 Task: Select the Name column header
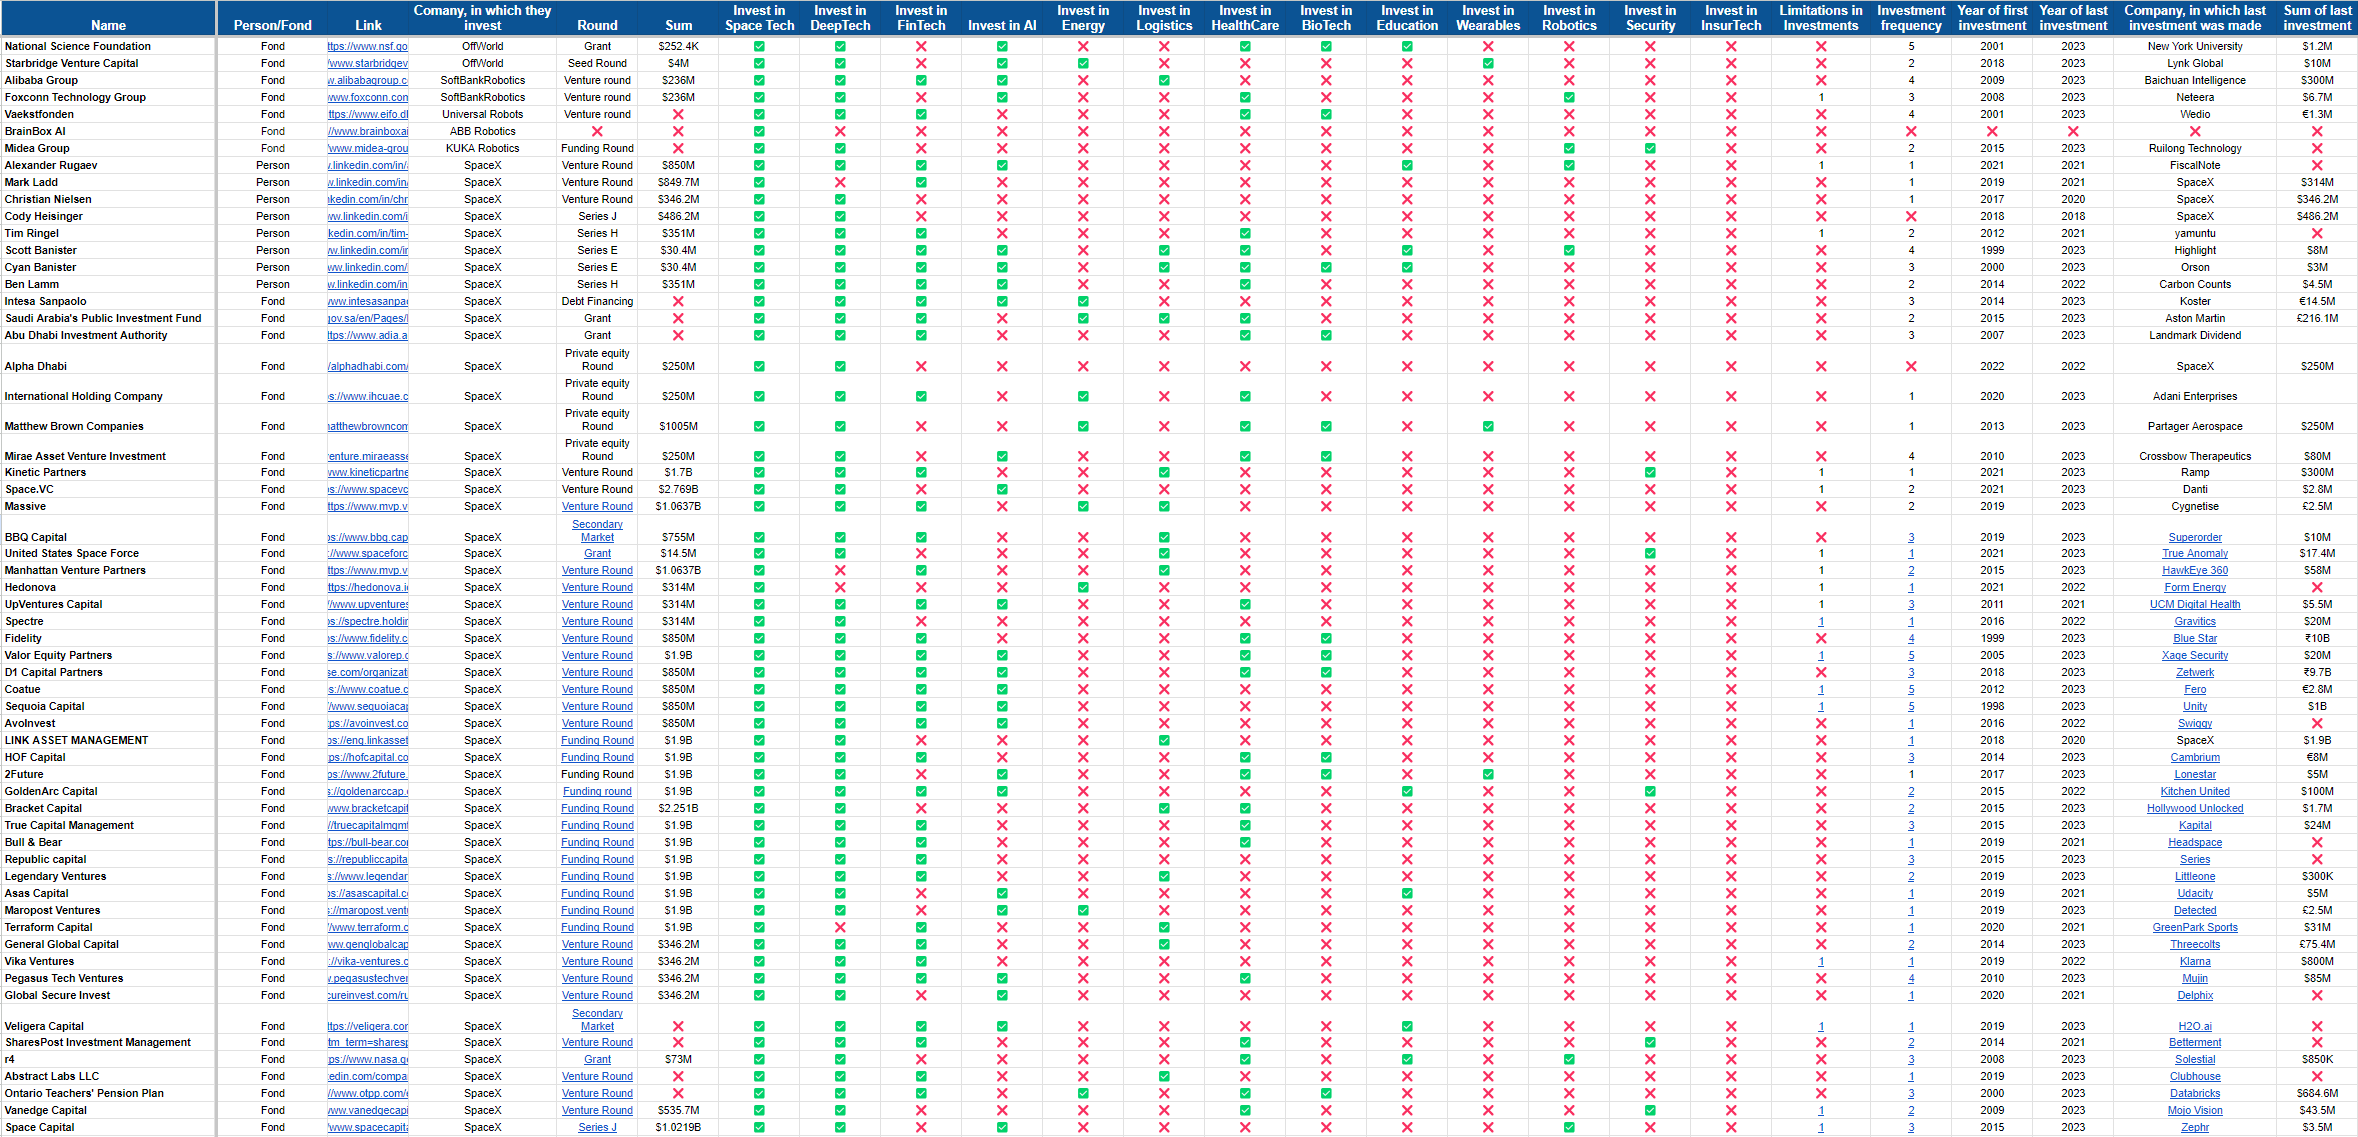[x=108, y=25]
